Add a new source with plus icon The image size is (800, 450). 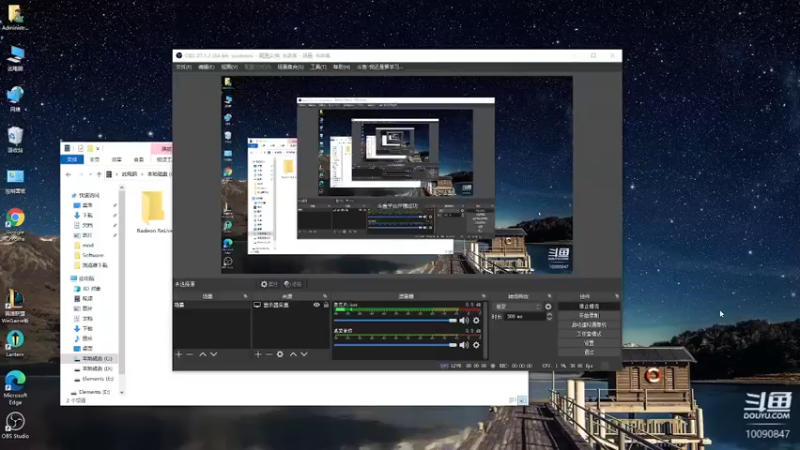pos(258,354)
